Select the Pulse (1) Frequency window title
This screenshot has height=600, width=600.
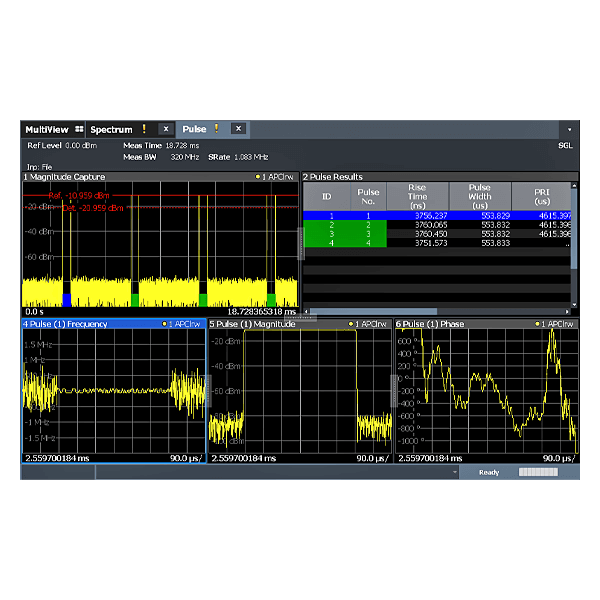[x=65, y=324]
